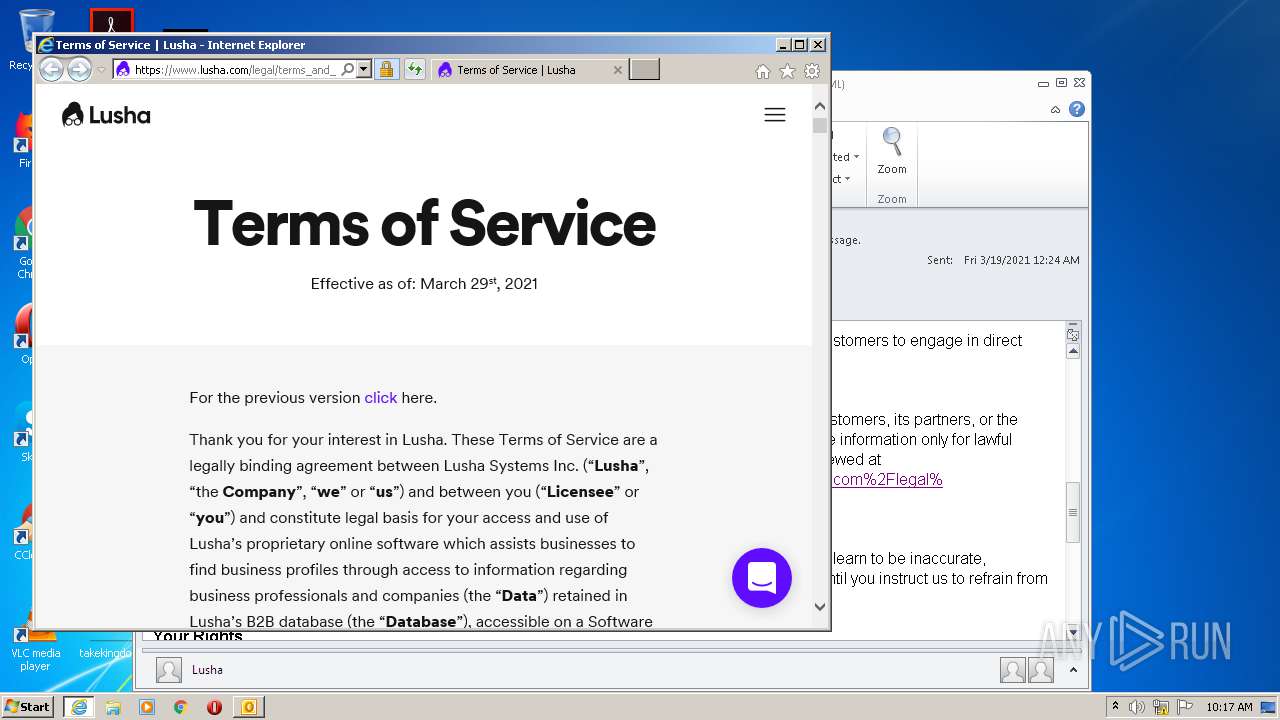Image resolution: width=1280 pixels, height=720 pixels.
Task: Open the recent pages dropdown beside Forward
Action: pos(101,70)
